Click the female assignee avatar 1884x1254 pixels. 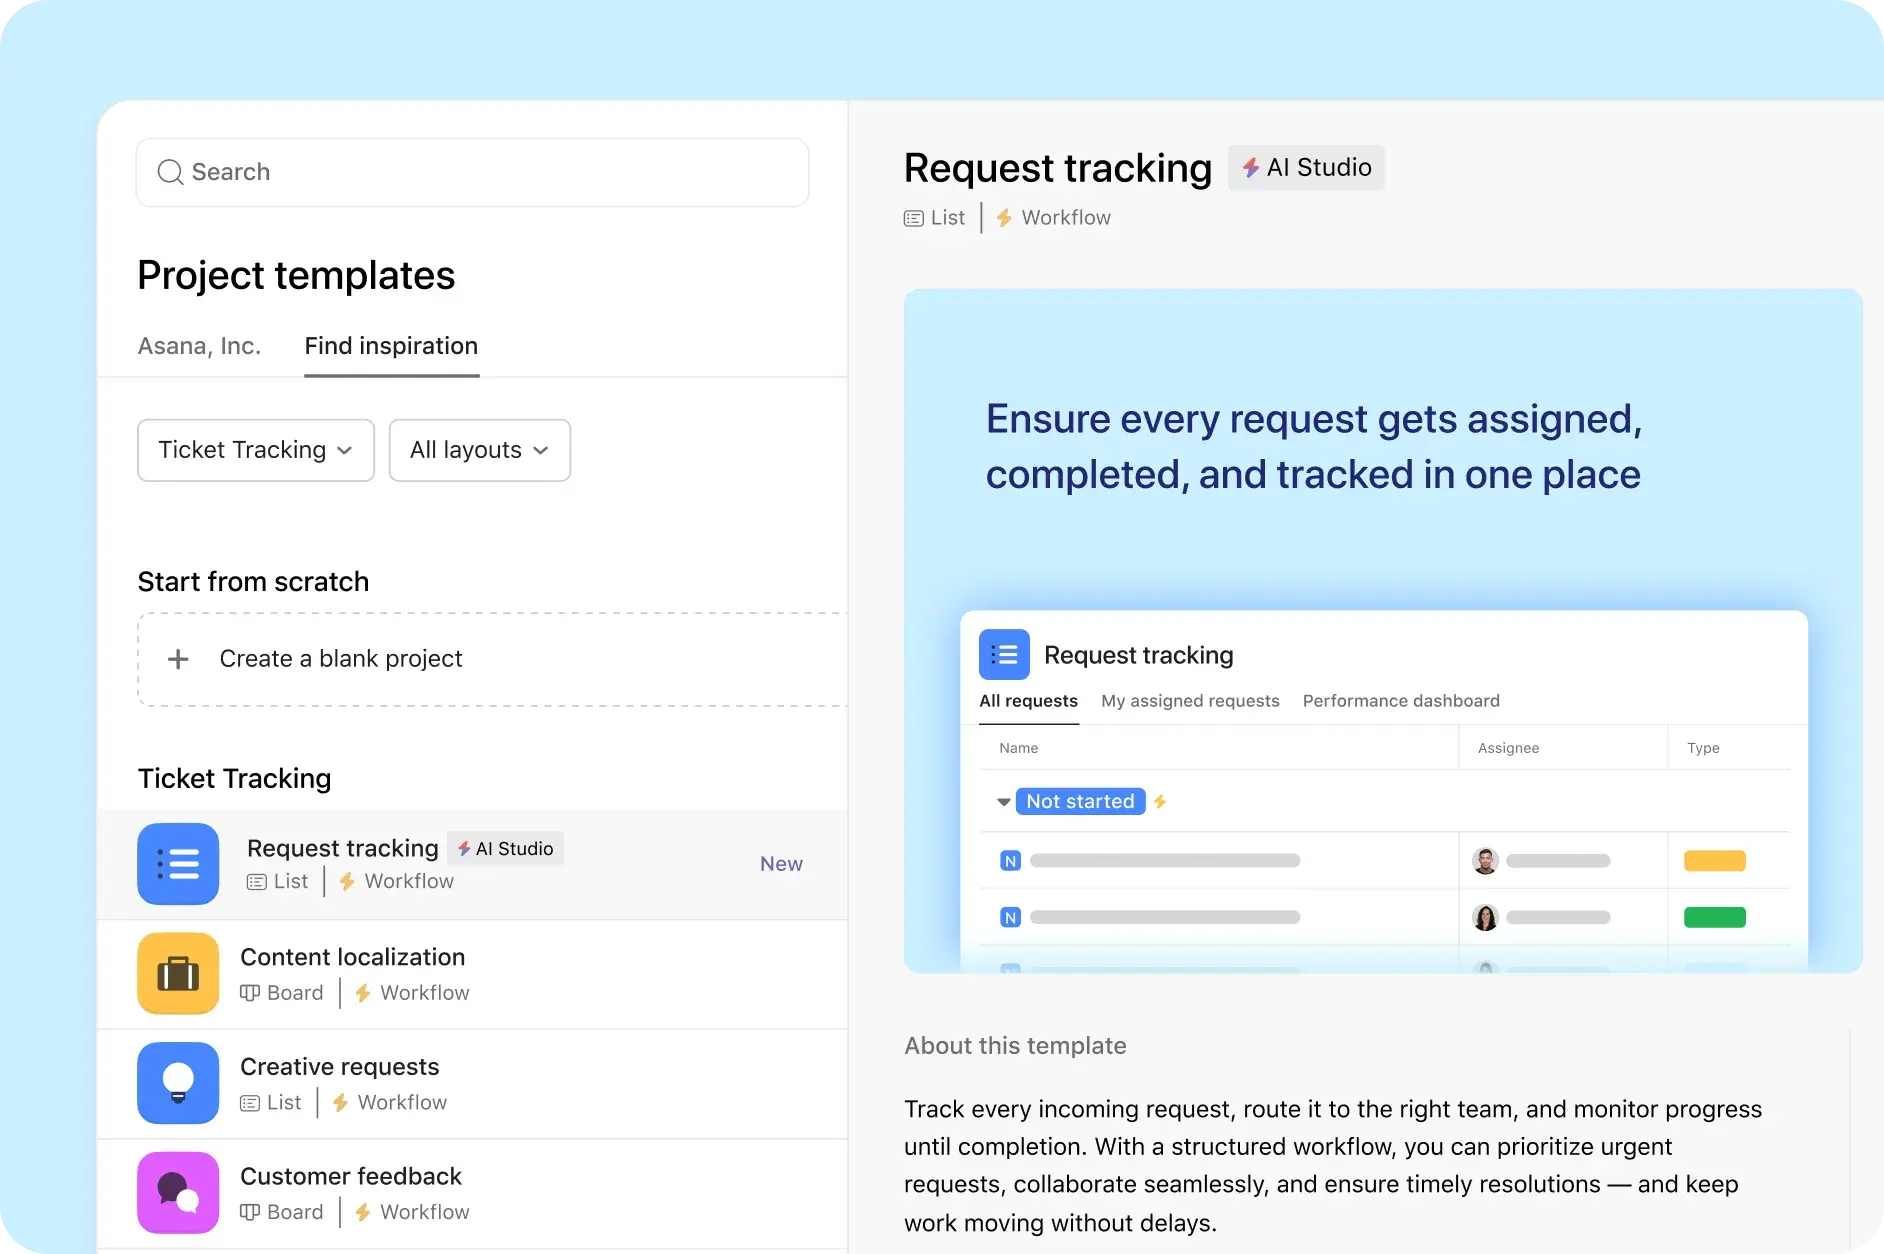coord(1486,918)
